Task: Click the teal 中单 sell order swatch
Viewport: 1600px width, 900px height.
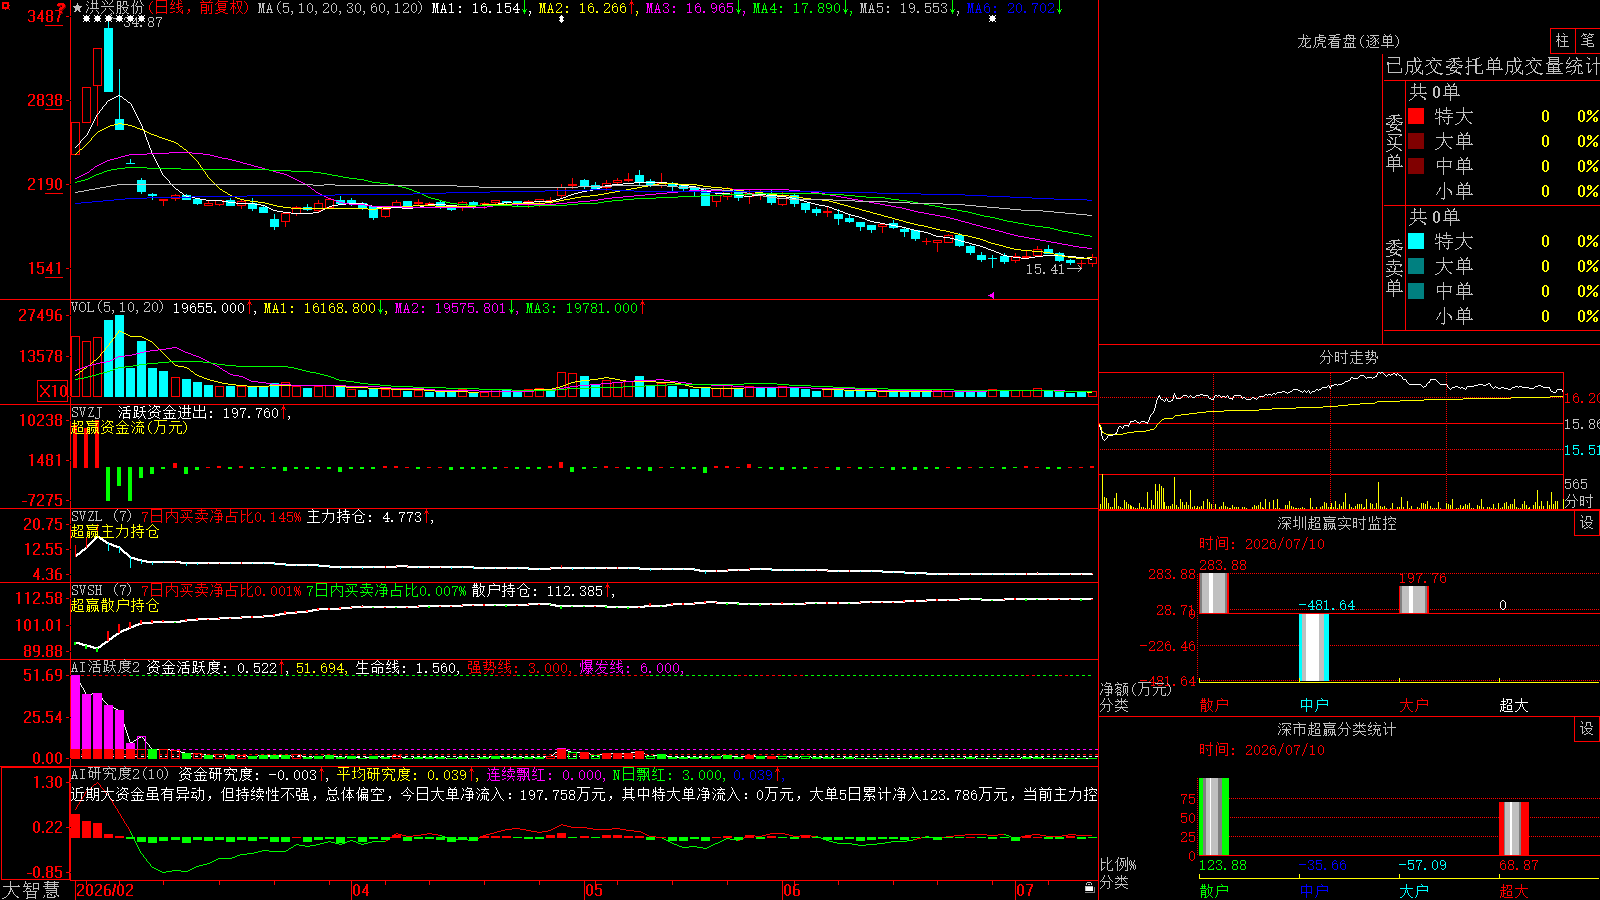Action: pos(1416,291)
